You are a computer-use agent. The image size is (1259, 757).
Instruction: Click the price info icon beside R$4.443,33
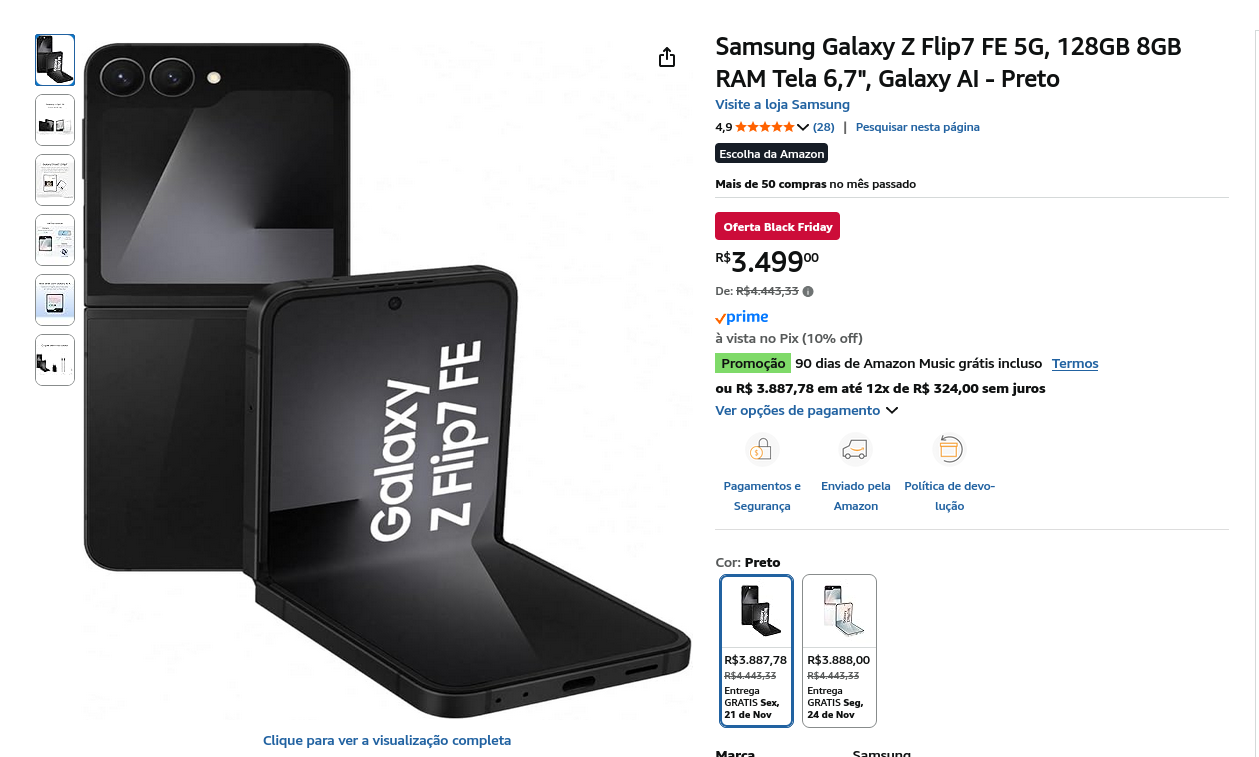click(x=808, y=292)
